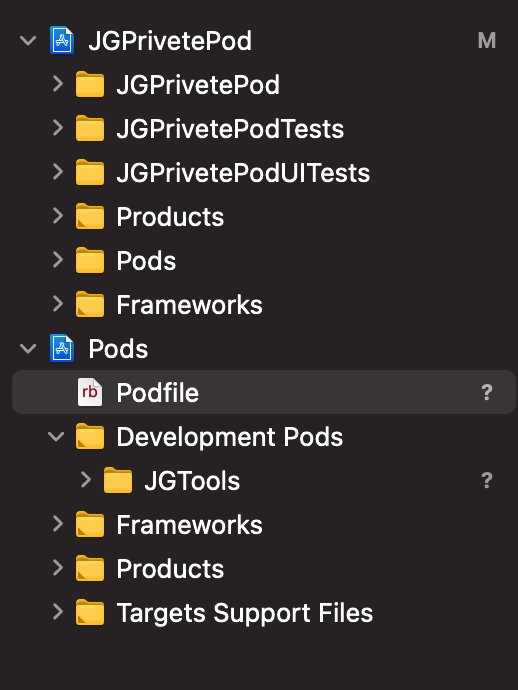Click the Podfile ruby file icon
The height and width of the screenshot is (690, 518).
pos(90,392)
